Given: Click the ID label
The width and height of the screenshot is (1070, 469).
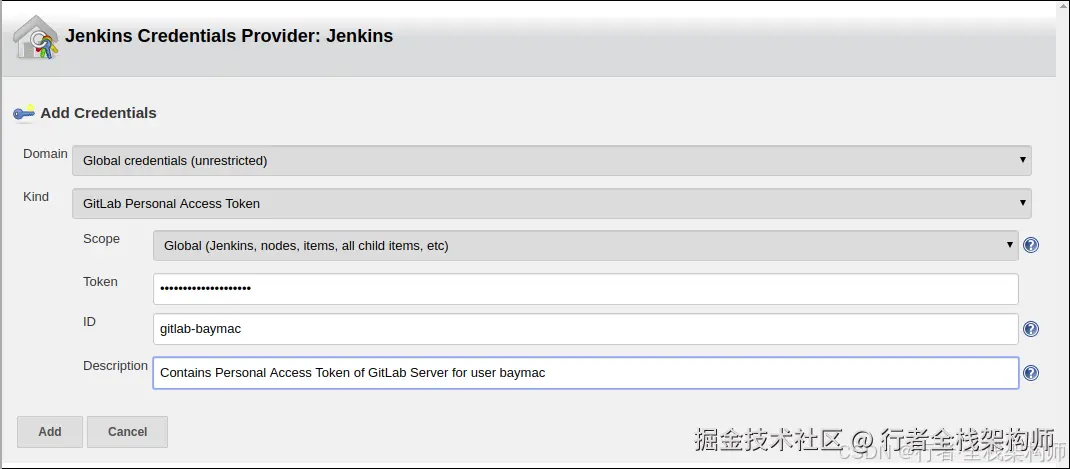Looking at the screenshot, I should pos(89,322).
